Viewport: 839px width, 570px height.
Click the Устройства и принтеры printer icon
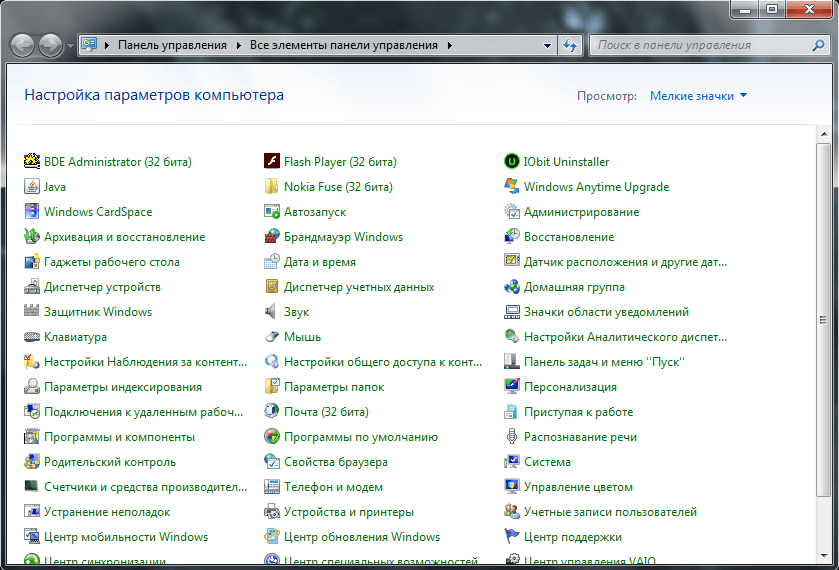pos(272,512)
